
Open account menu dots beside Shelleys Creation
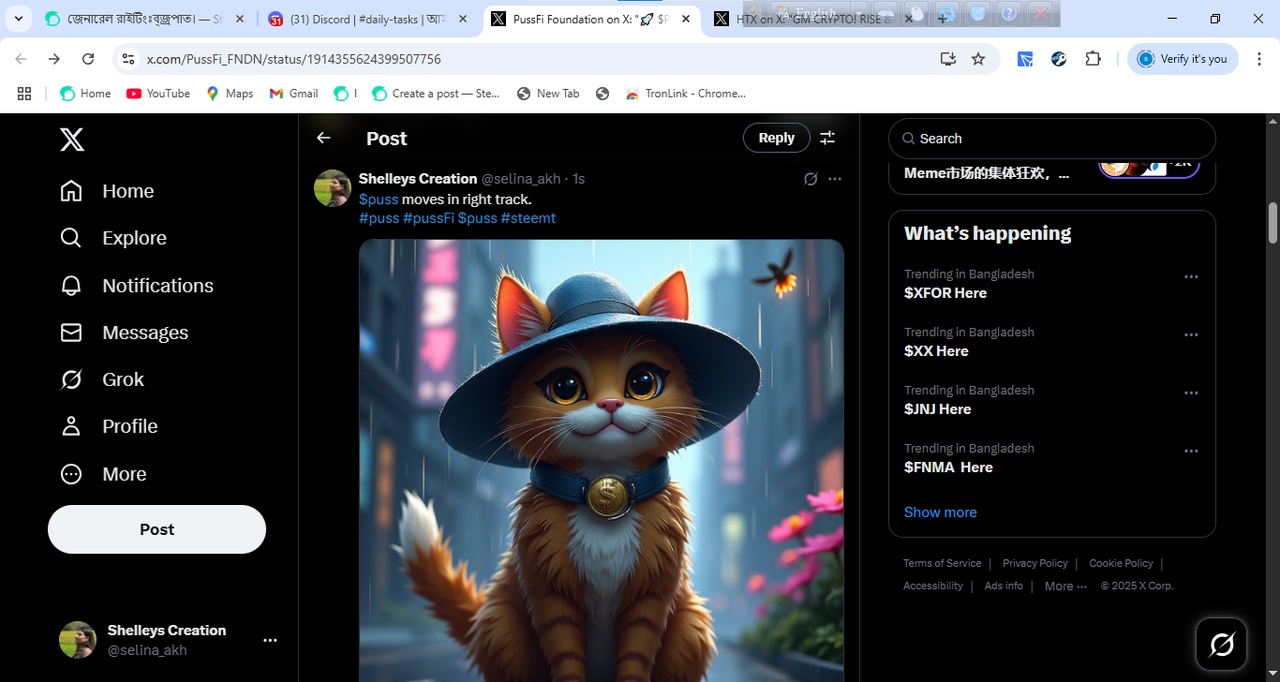pyautogui.click(x=270, y=640)
